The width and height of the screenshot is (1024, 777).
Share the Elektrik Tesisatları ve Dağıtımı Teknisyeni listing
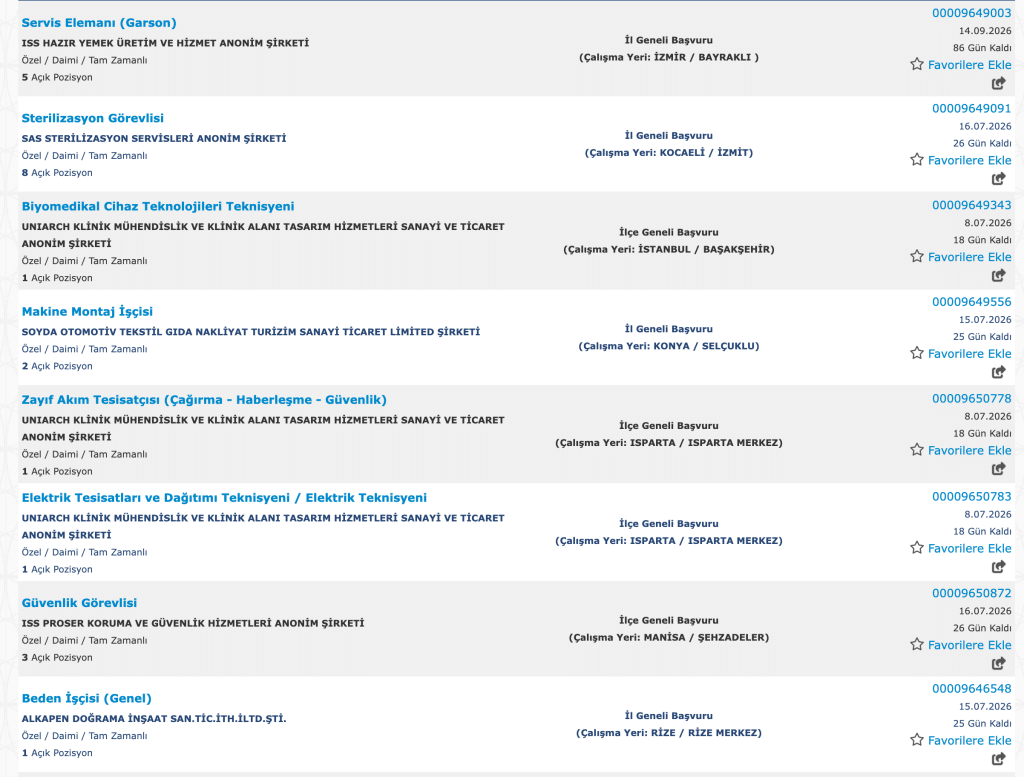pyautogui.click(x=999, y=566)
